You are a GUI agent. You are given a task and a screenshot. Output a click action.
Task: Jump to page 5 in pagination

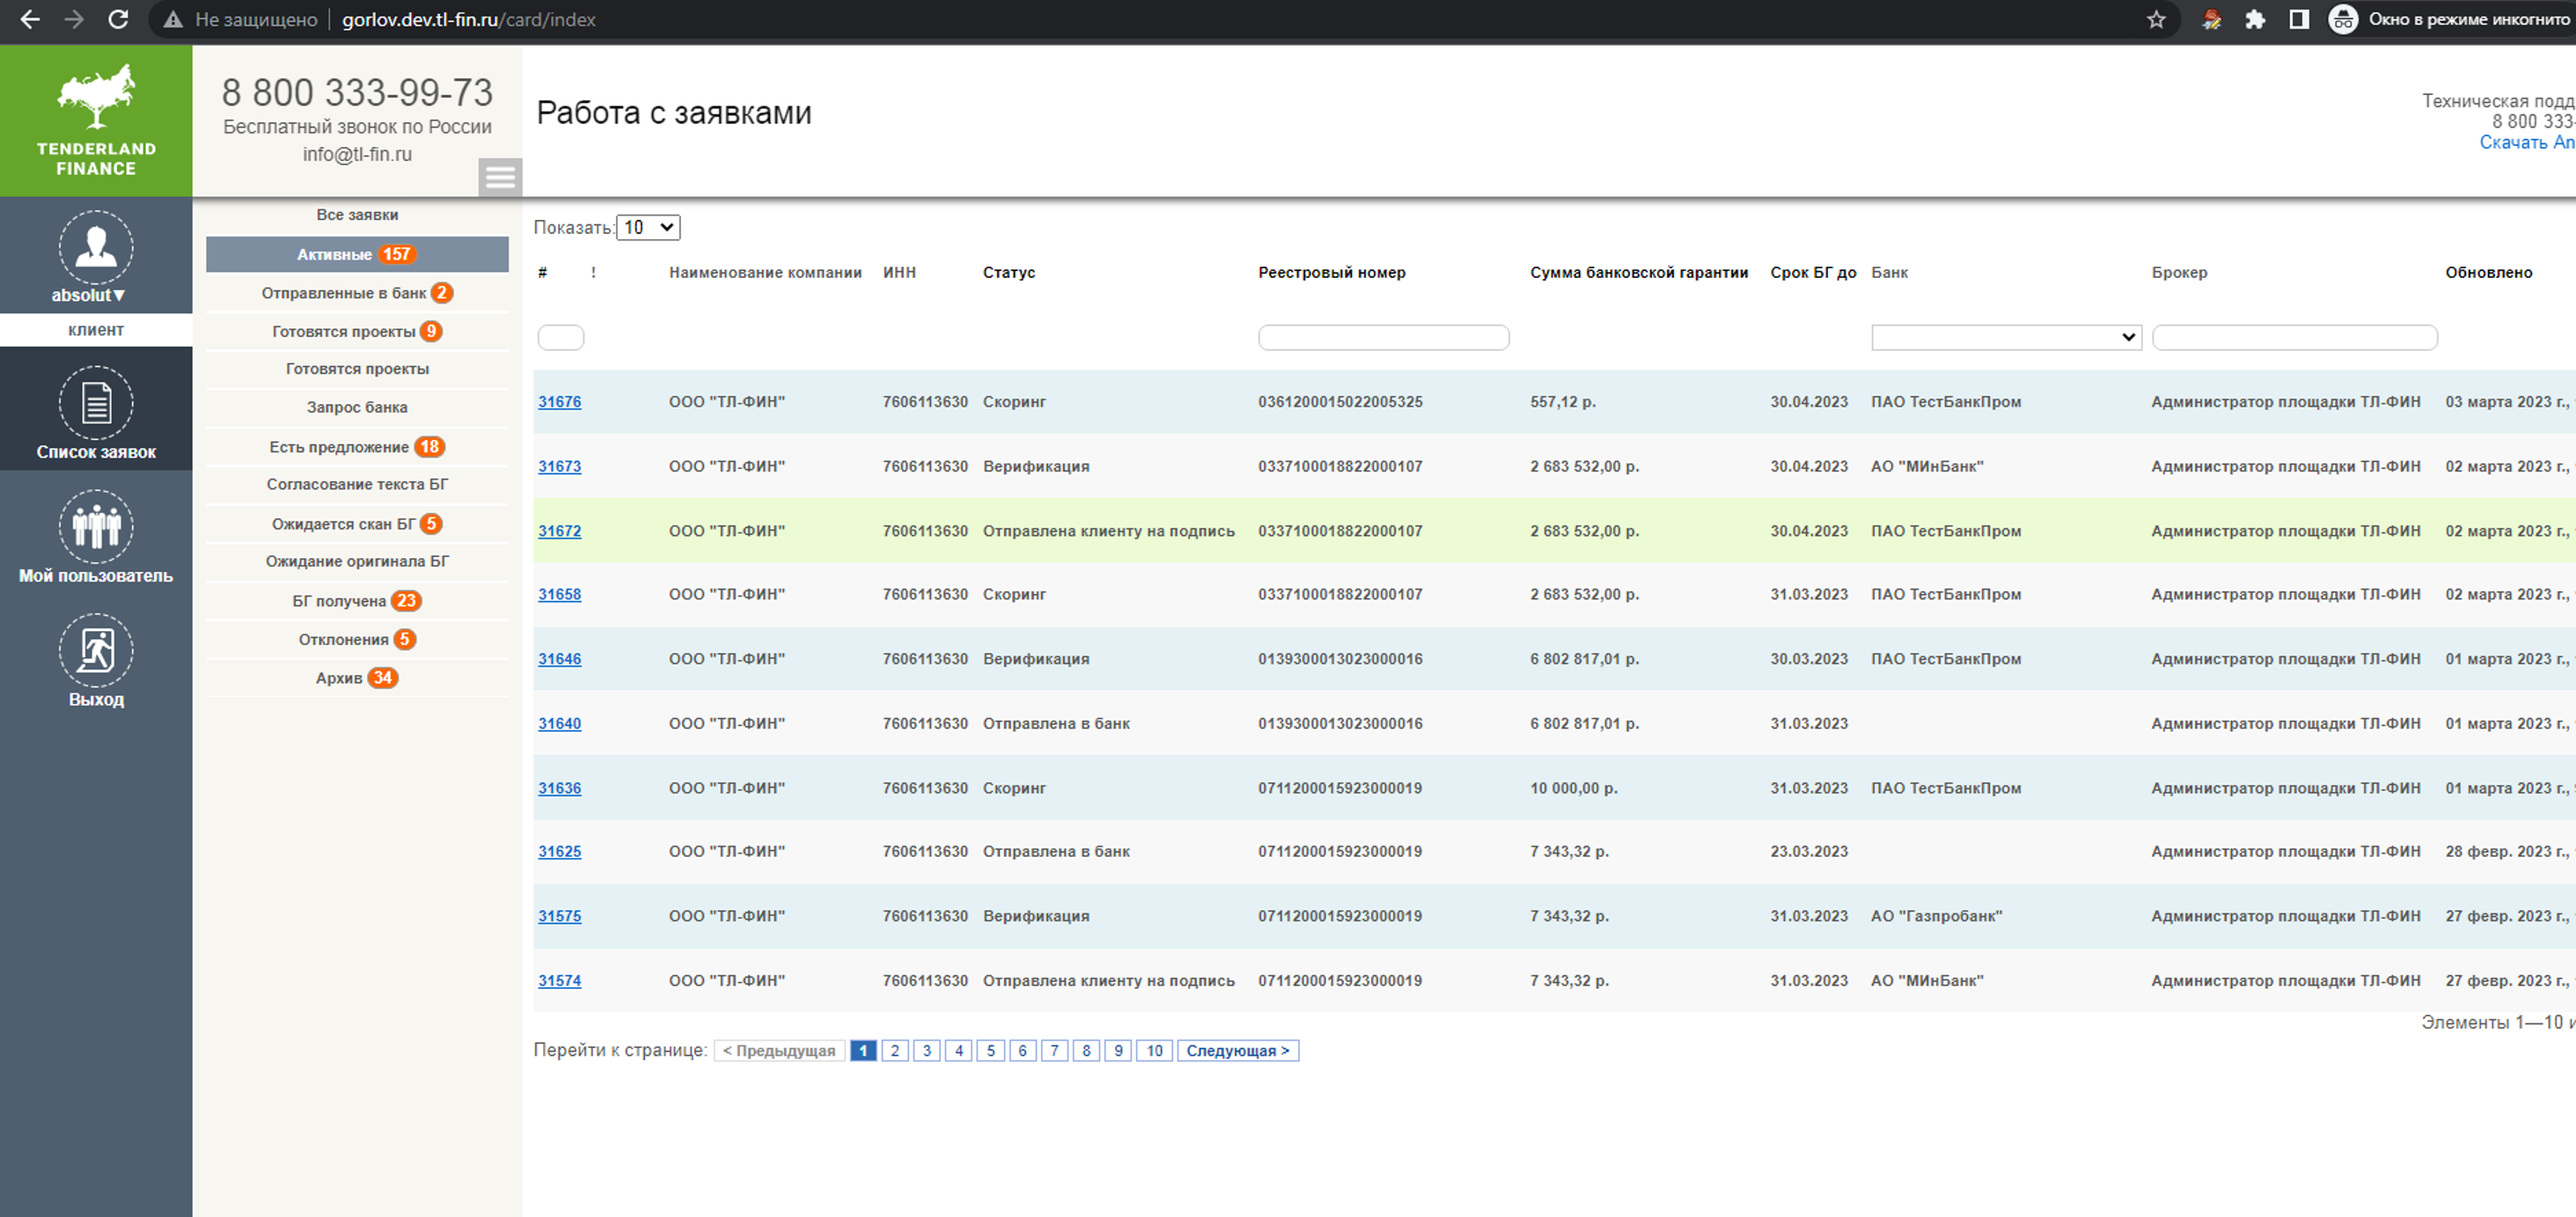click(x=990, y=1051)
